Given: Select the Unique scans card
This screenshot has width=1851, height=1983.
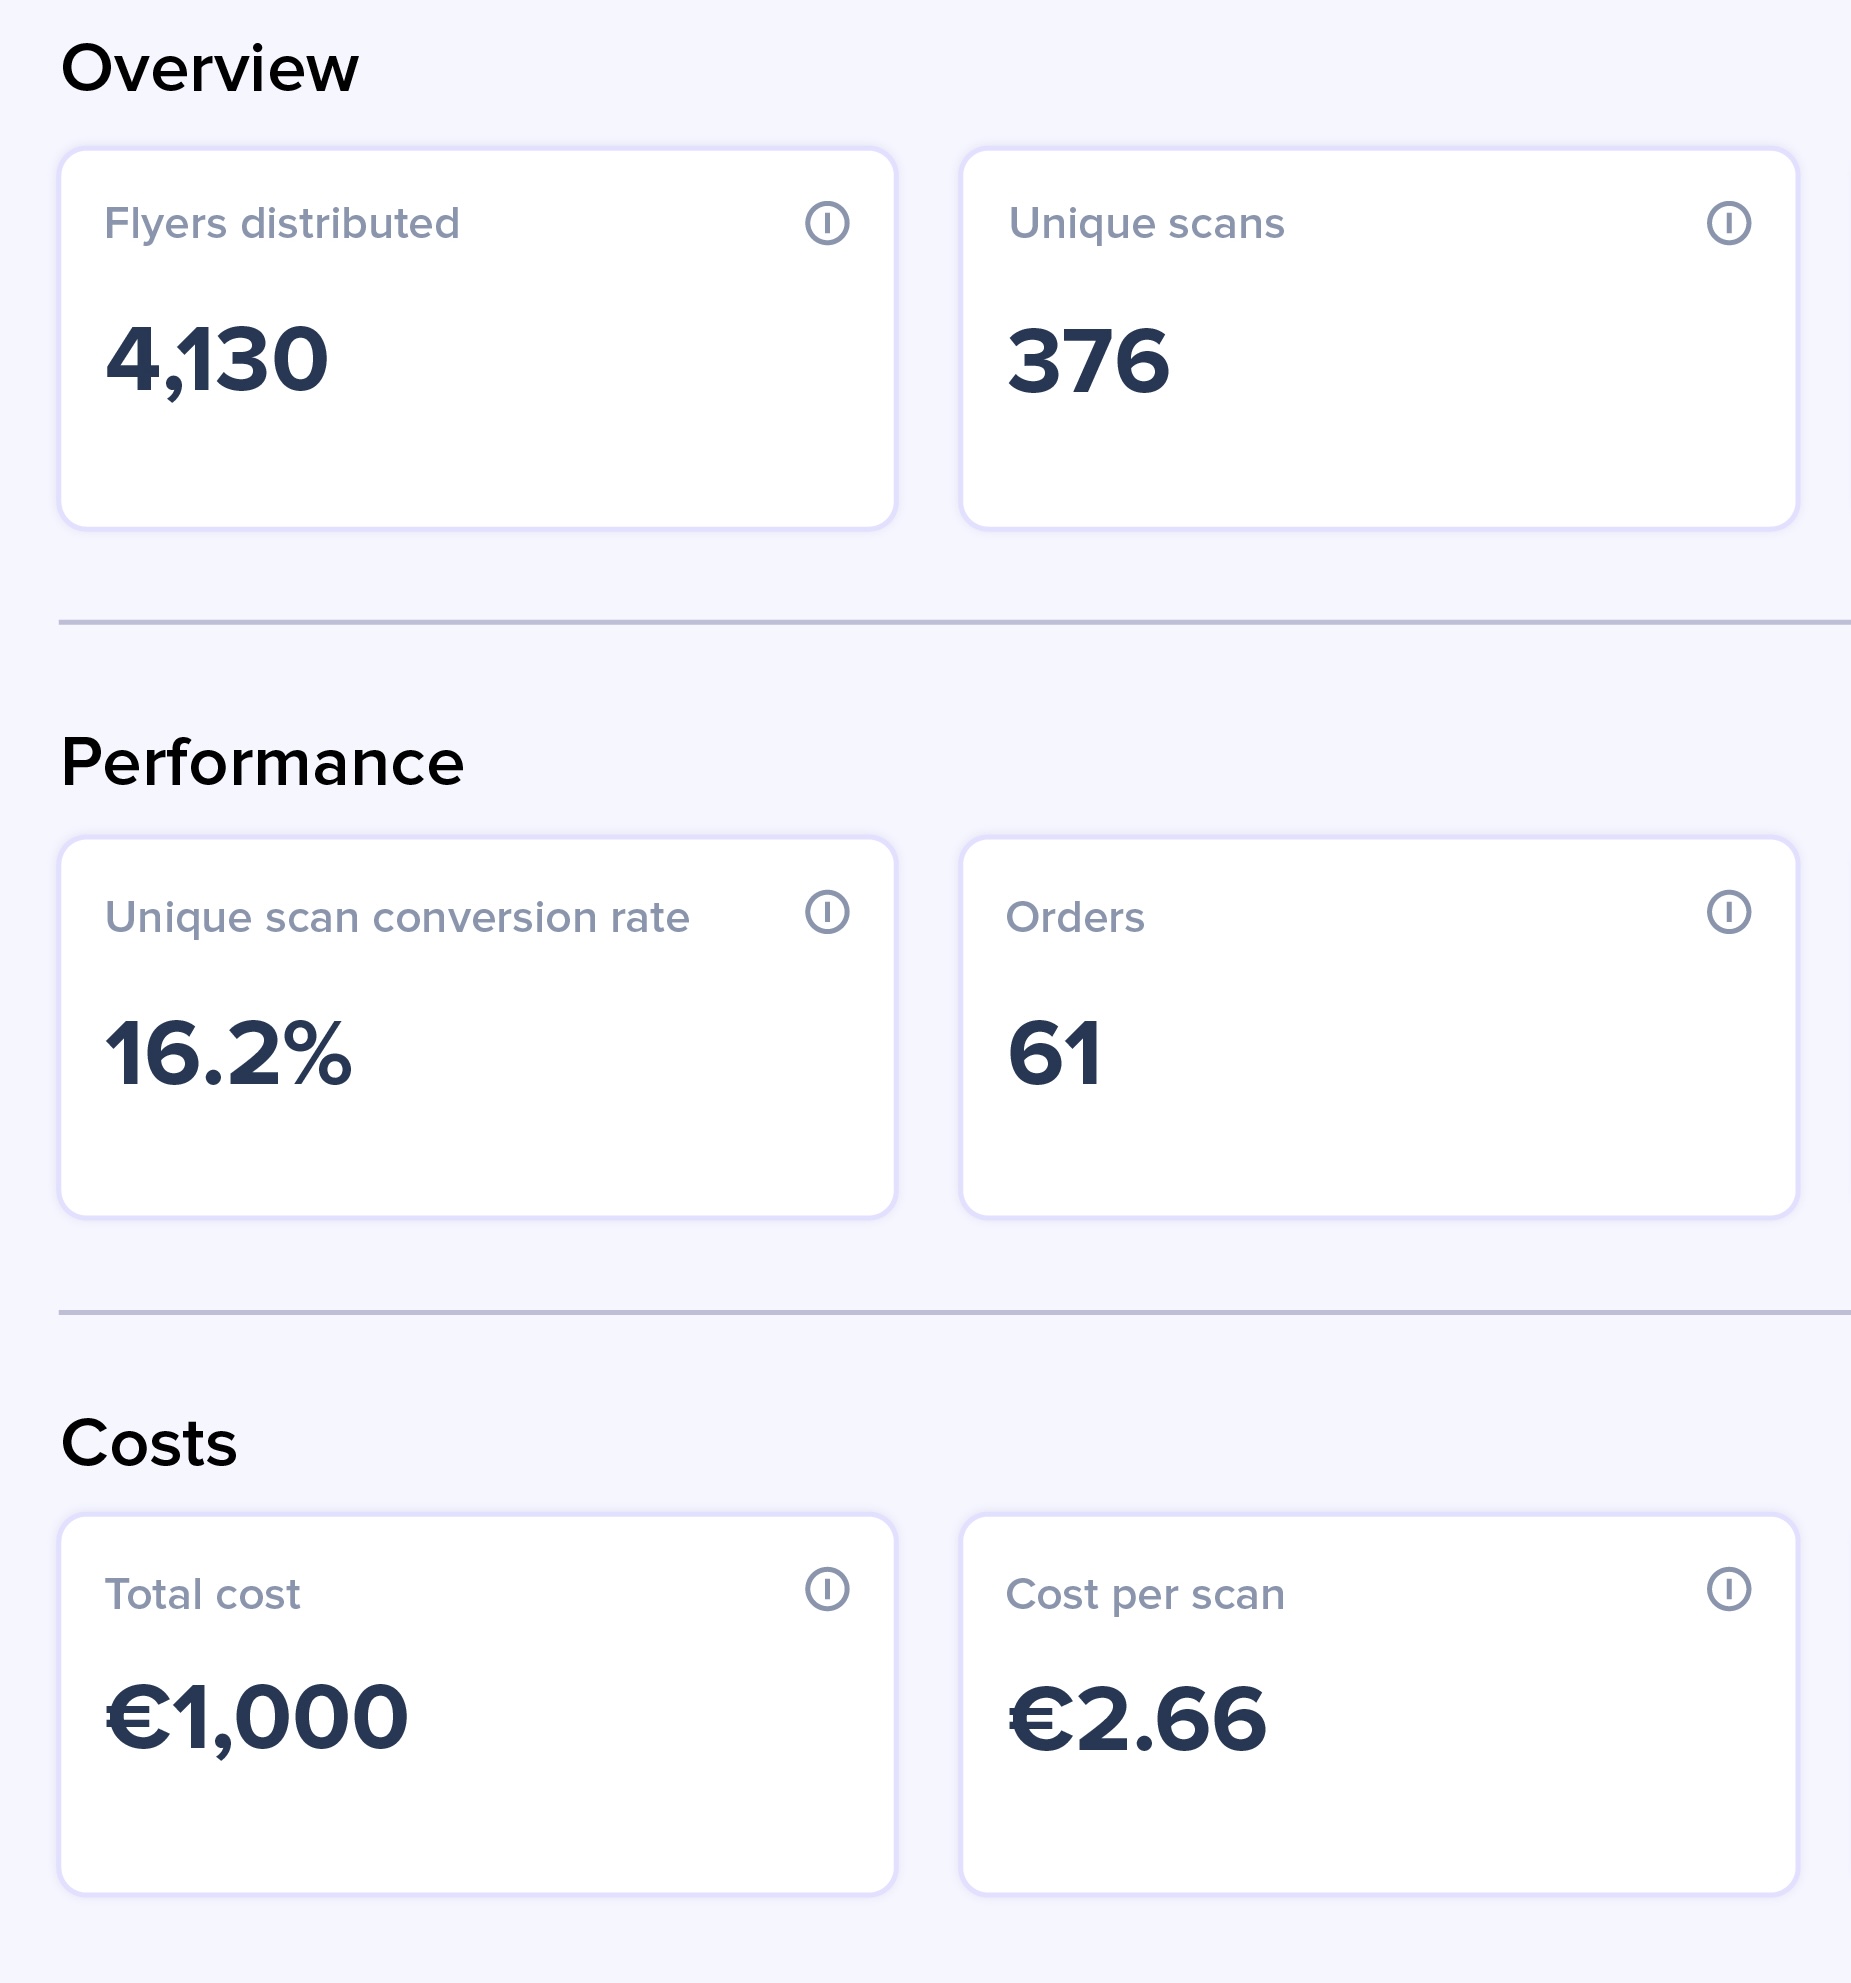Looking at the screenshot, I should pyautogui.click(x=1379, y=339).
